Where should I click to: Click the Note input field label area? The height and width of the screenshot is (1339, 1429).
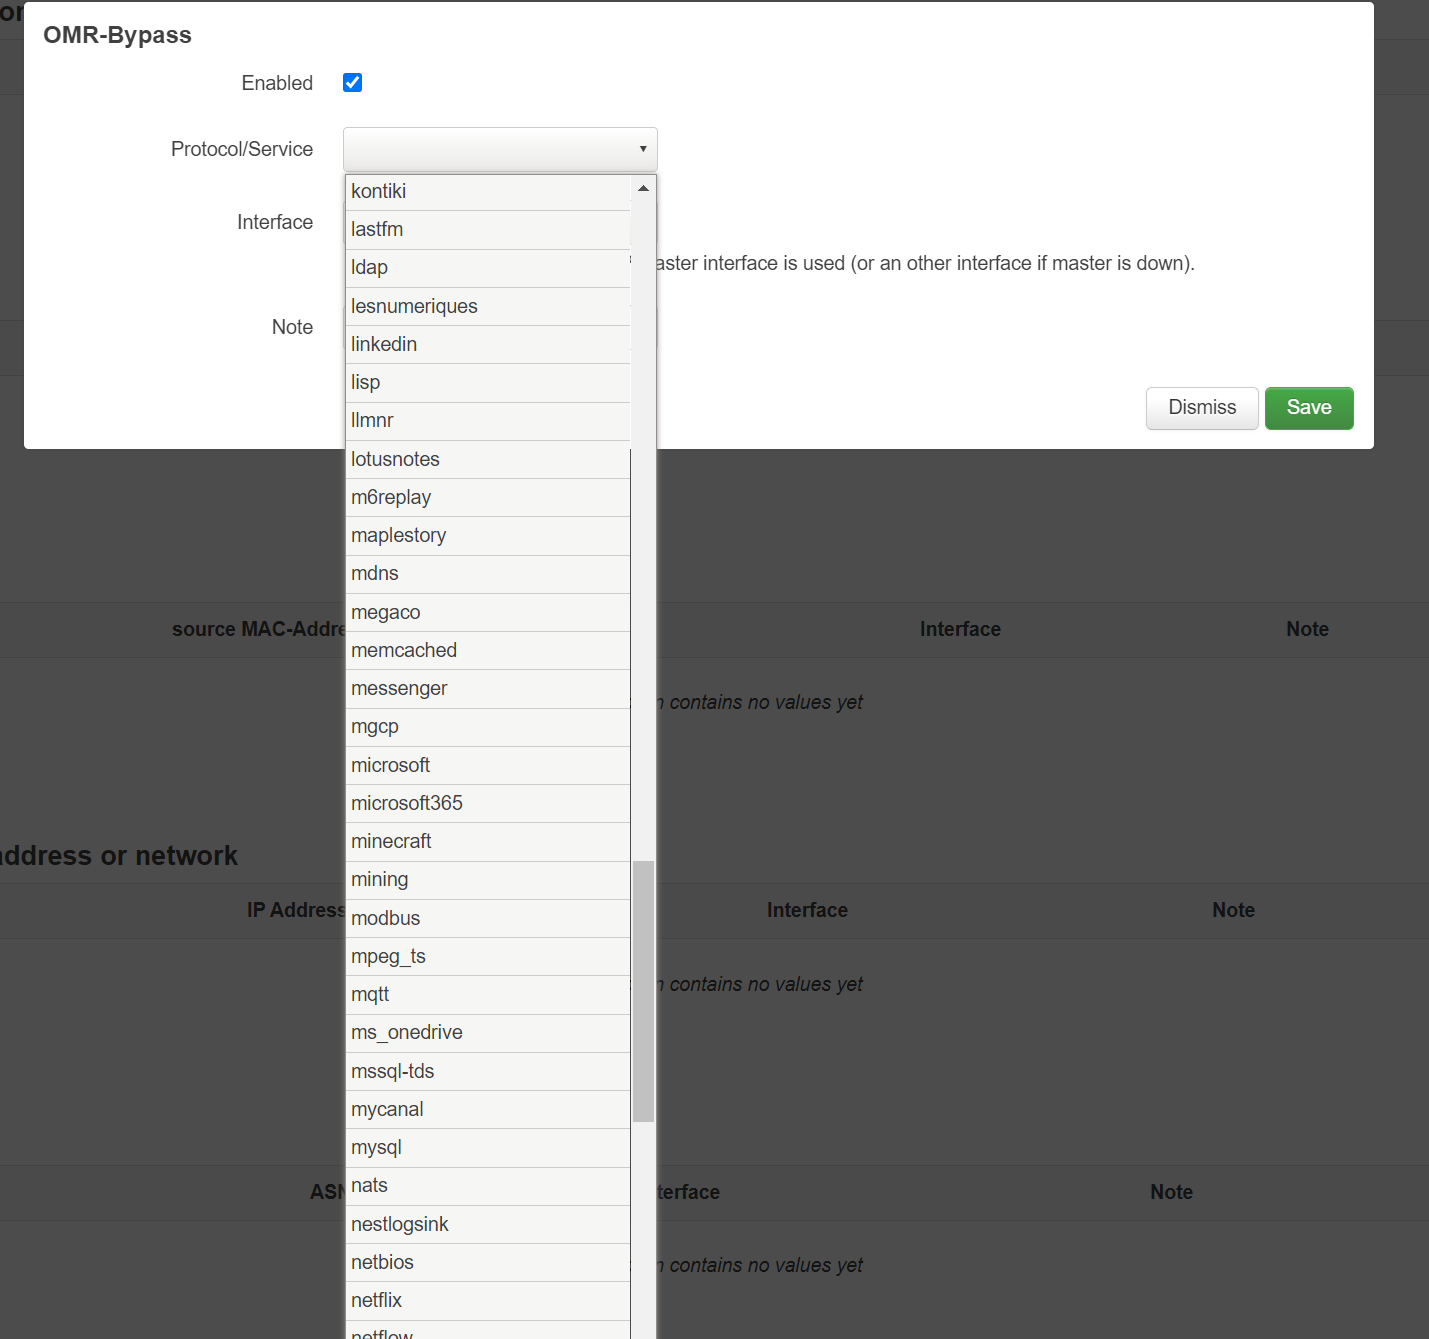pos(292,327)
